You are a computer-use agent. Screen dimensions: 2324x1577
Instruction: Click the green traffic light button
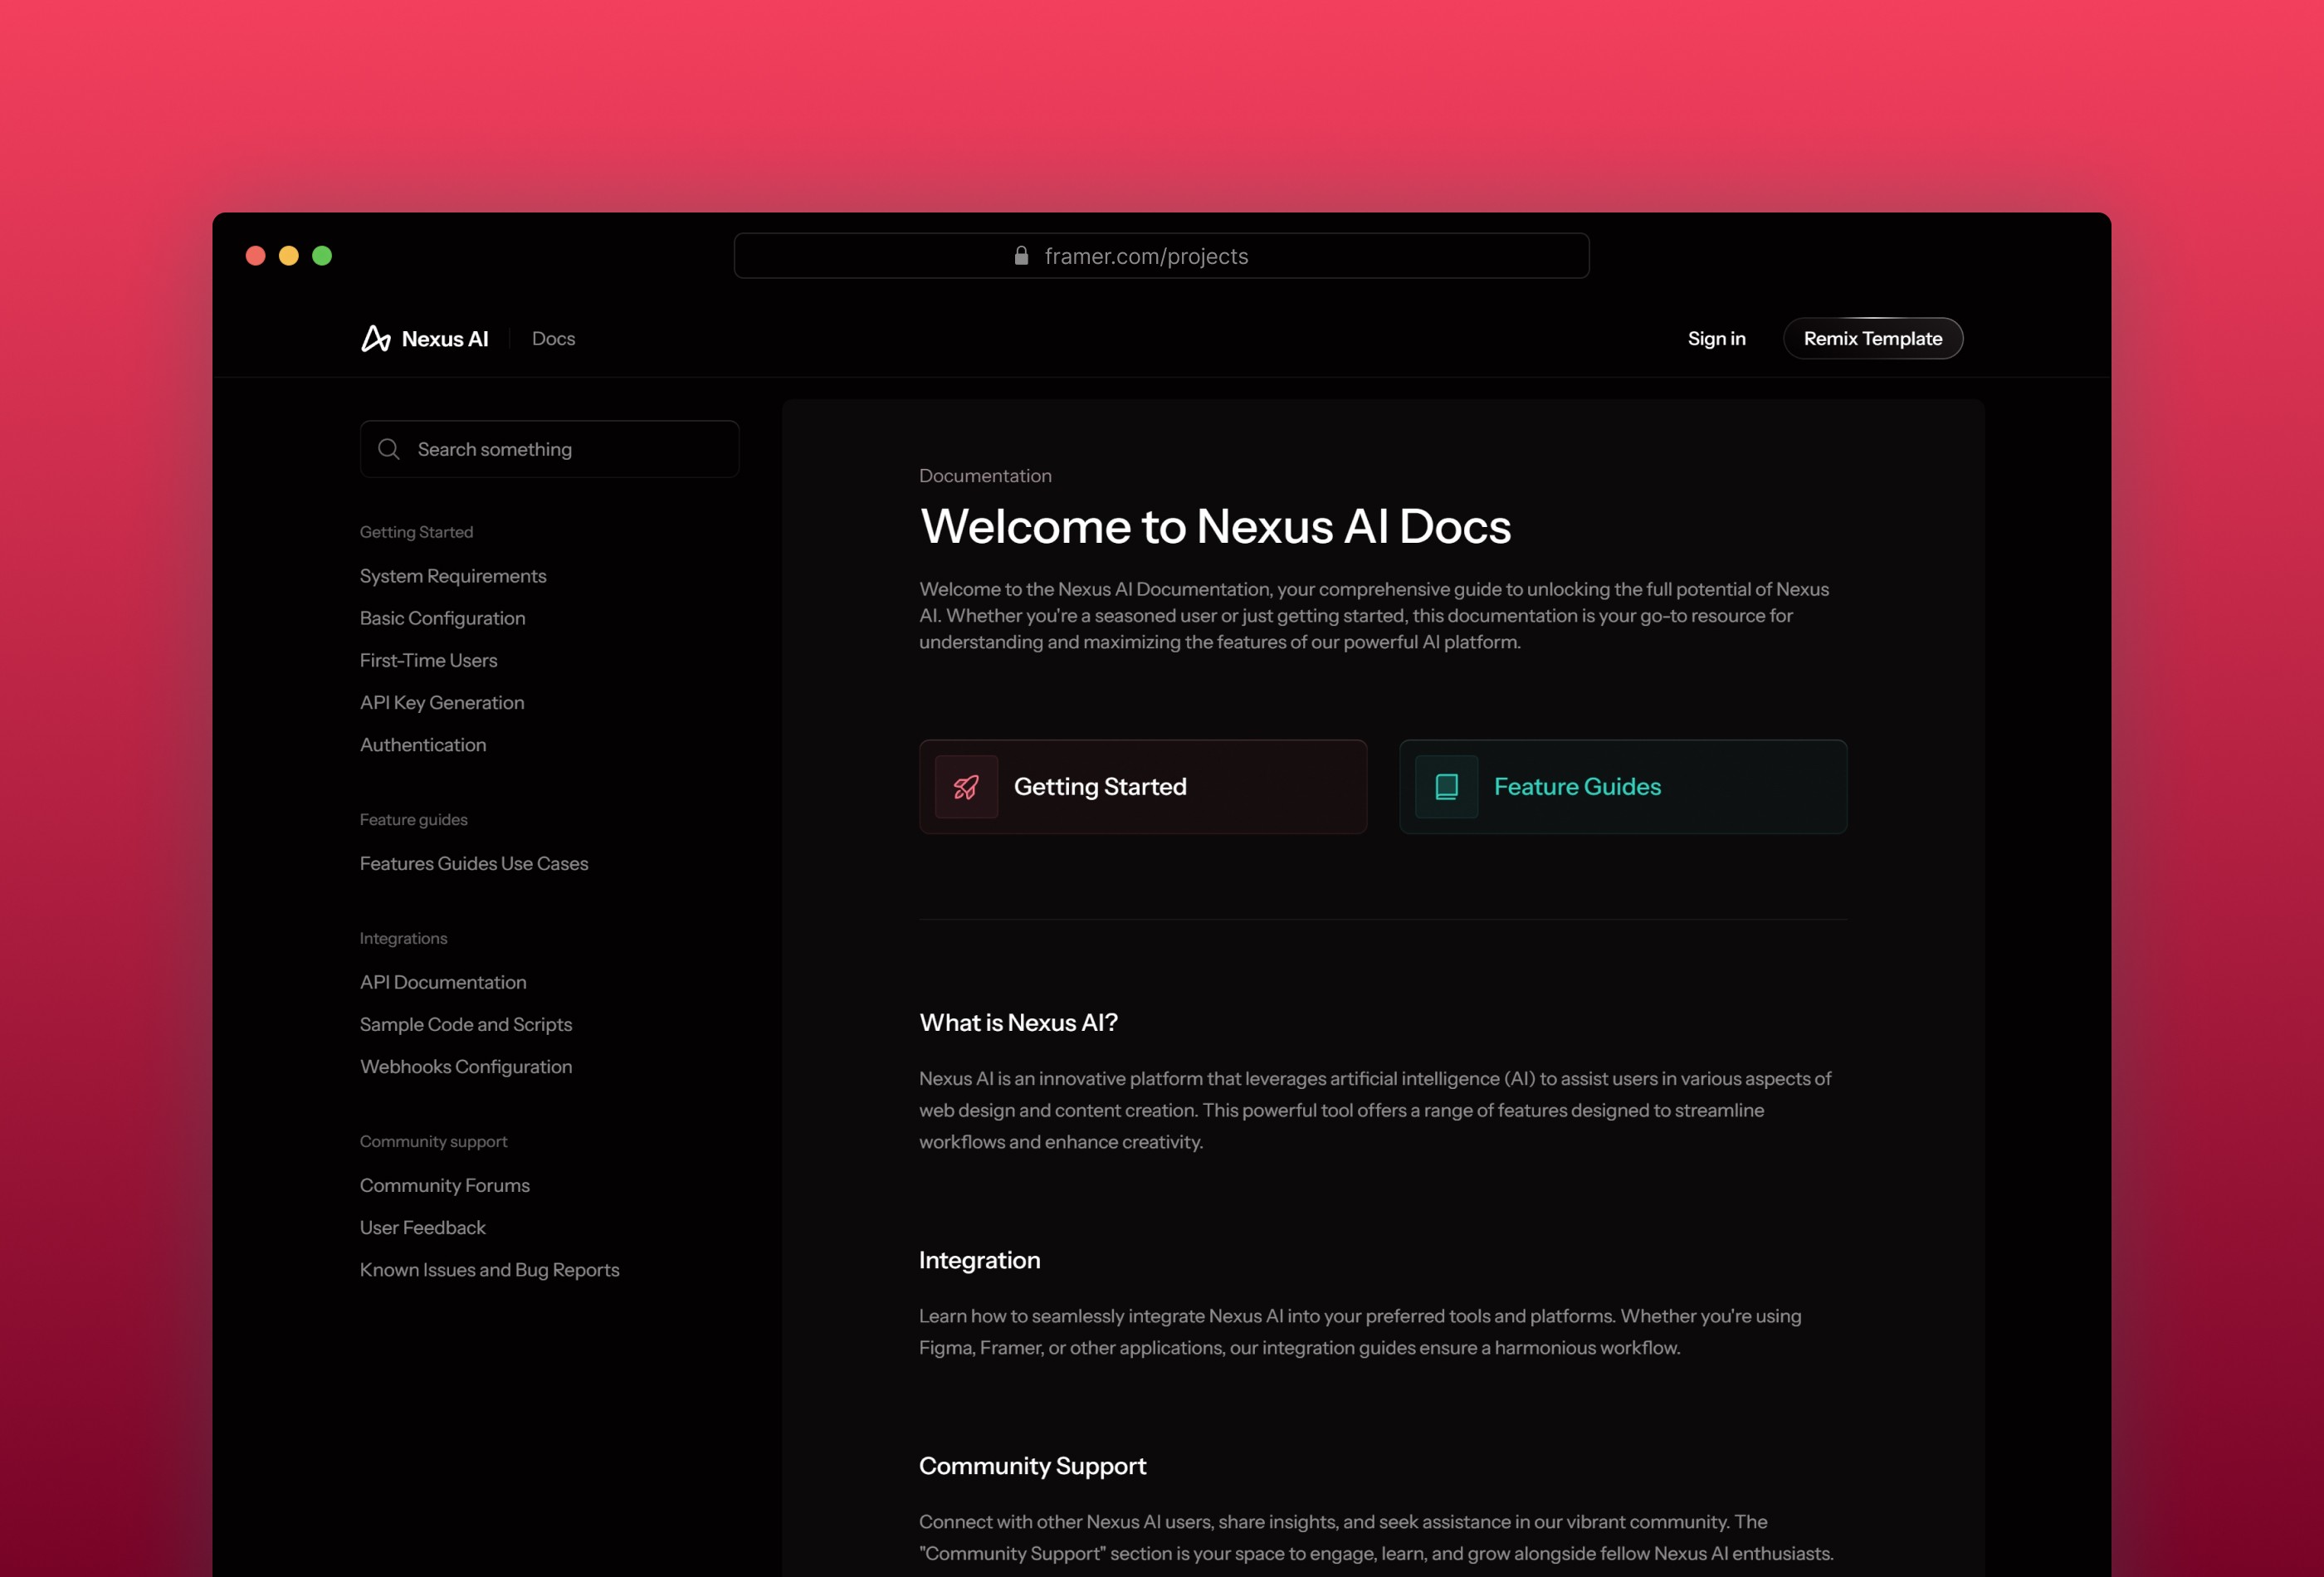pos(324,253)
